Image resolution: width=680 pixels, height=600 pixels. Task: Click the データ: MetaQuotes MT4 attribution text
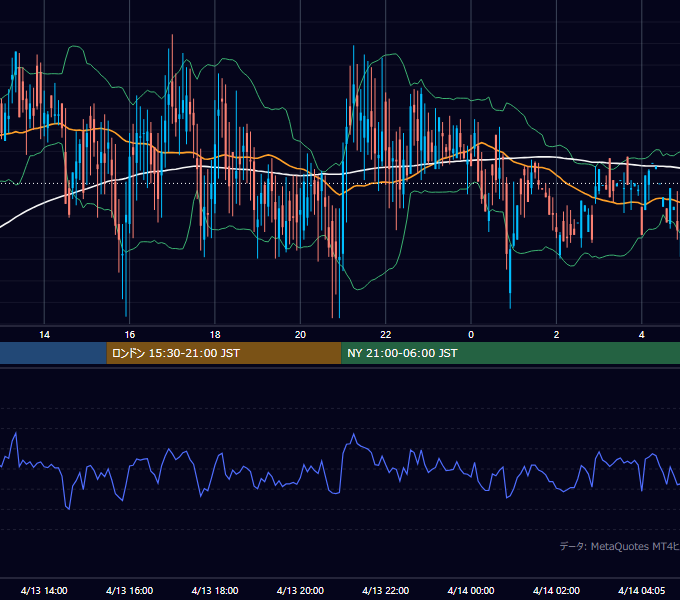pyautogui.click(x=620, y=546)
